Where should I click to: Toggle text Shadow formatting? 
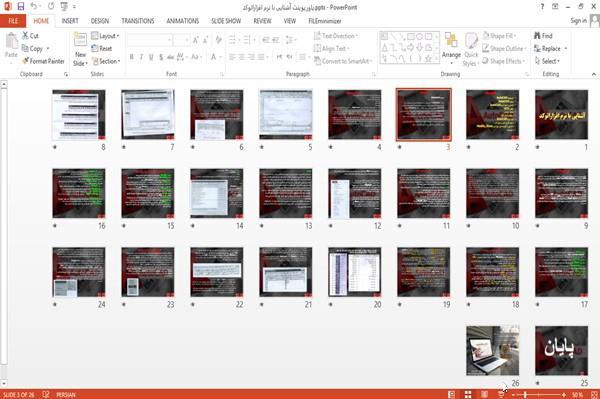click(161, 57)
